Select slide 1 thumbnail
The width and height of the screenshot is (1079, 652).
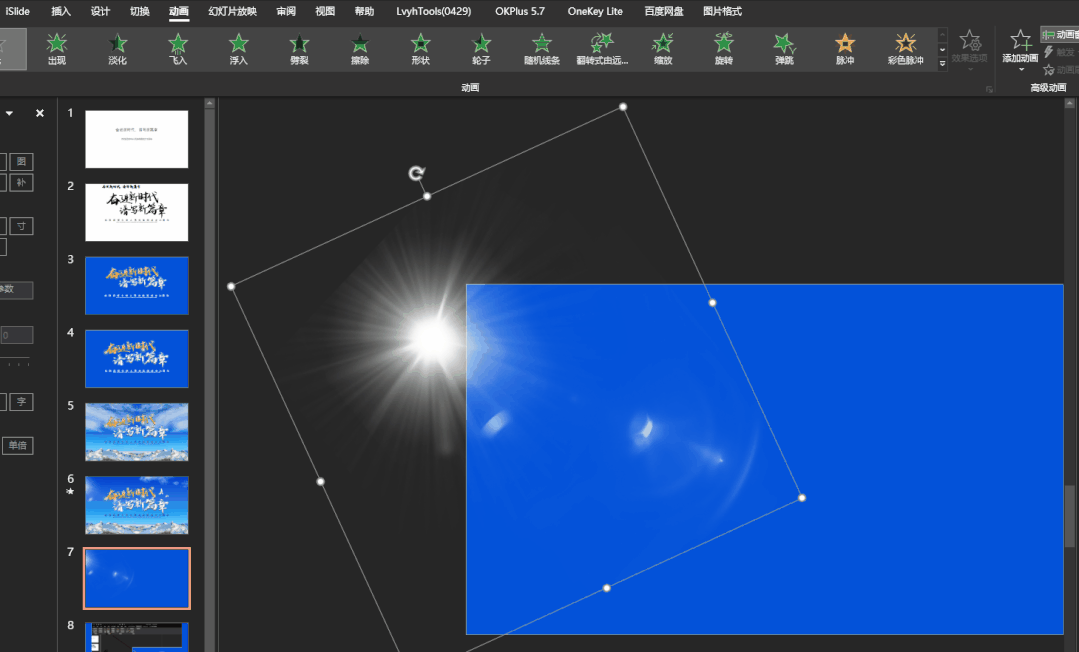click(x=136, y=139)
